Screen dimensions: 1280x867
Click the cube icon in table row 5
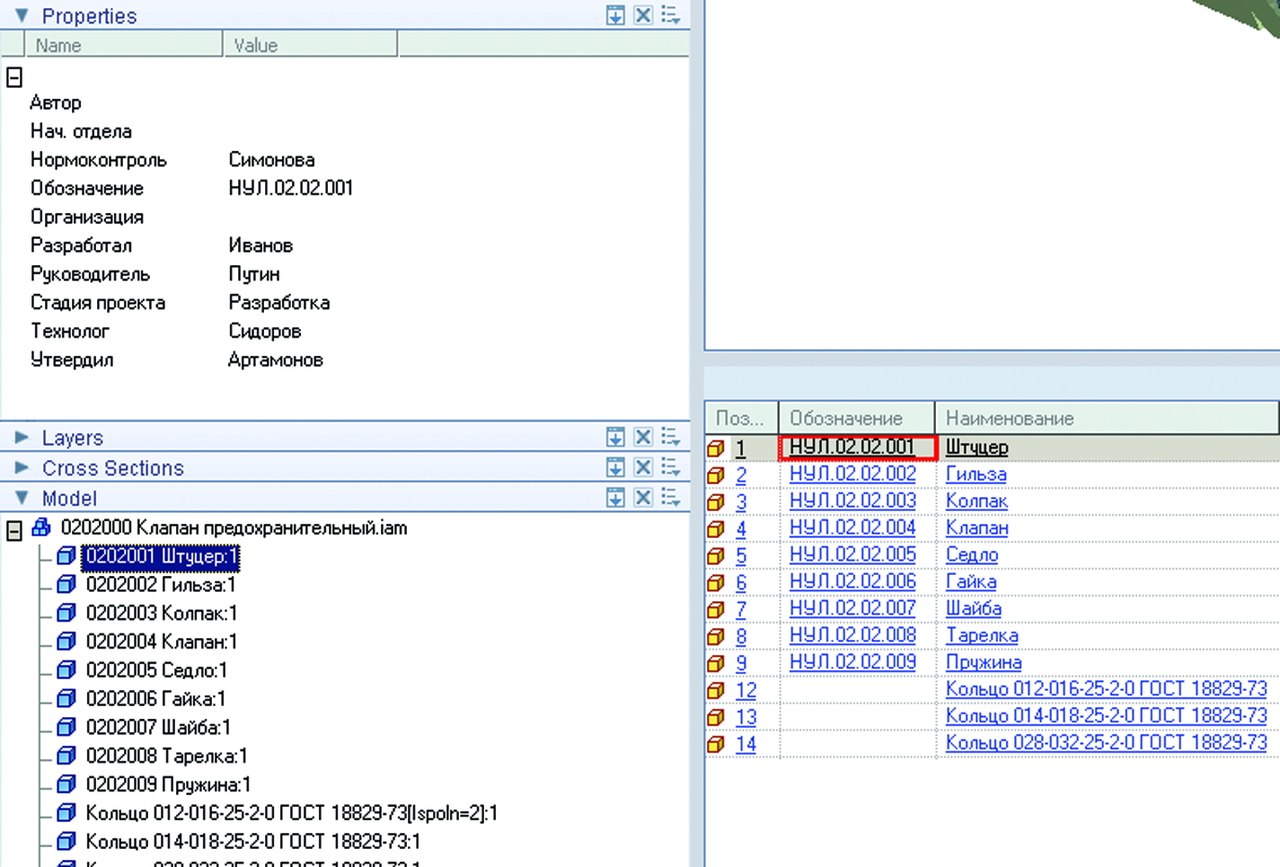[x=717, y=556]
